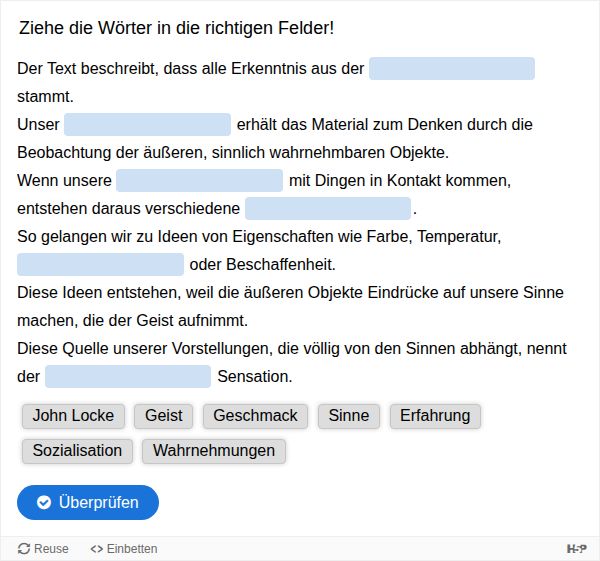600x561 pixels.
Task: Click the H5P logo icon
Action: (x=576, y=548)
